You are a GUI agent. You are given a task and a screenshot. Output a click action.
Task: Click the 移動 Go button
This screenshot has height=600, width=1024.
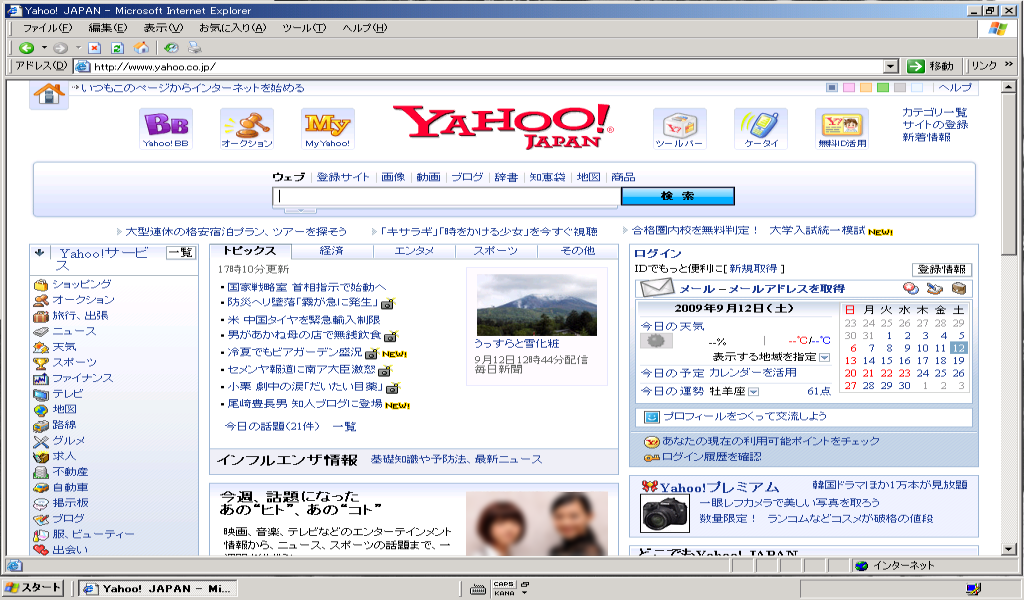click(x=931, y=66)
